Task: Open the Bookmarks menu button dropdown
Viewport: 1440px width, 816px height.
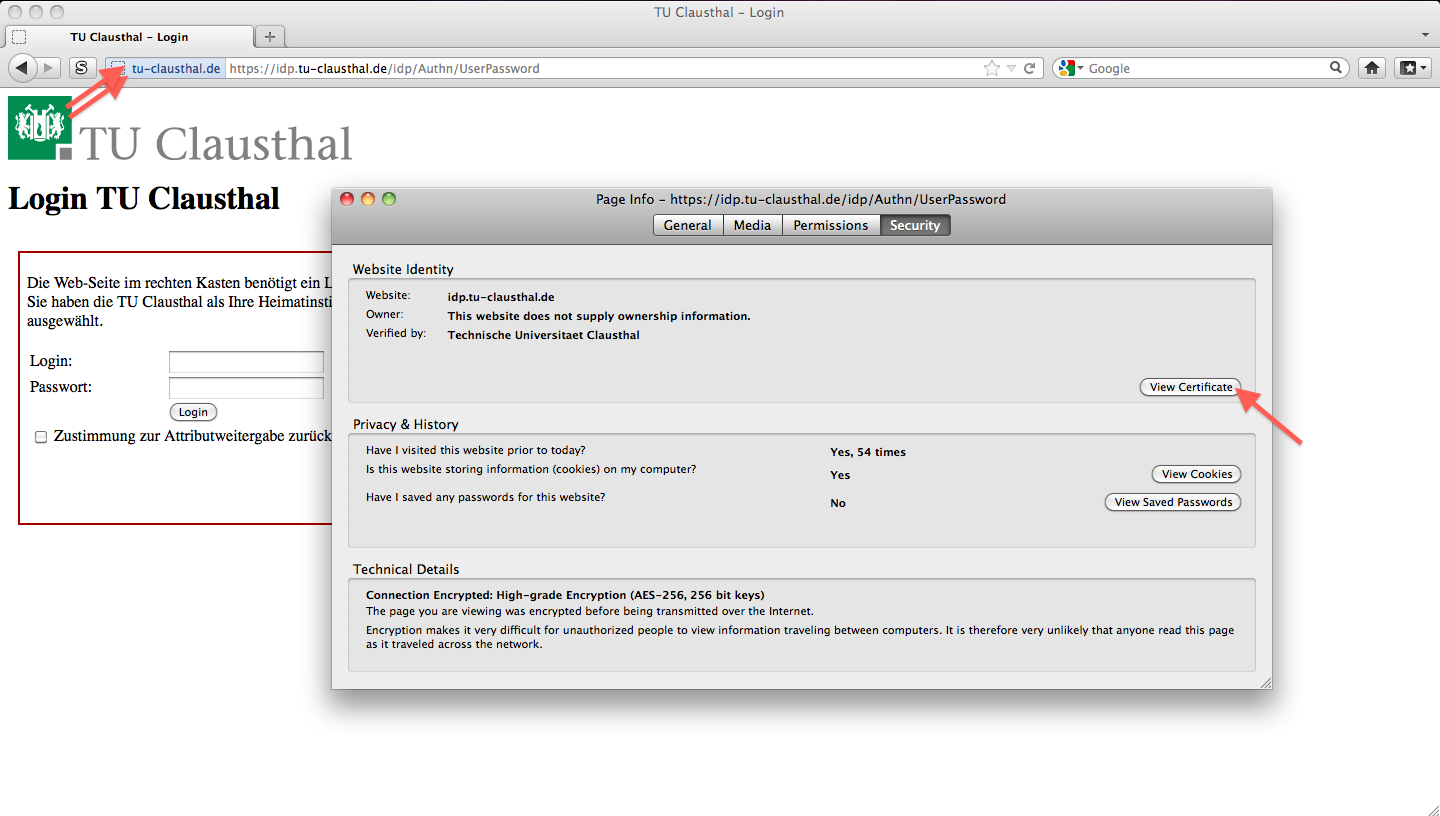Action: pyautogui.click(x=1412, y=68)
